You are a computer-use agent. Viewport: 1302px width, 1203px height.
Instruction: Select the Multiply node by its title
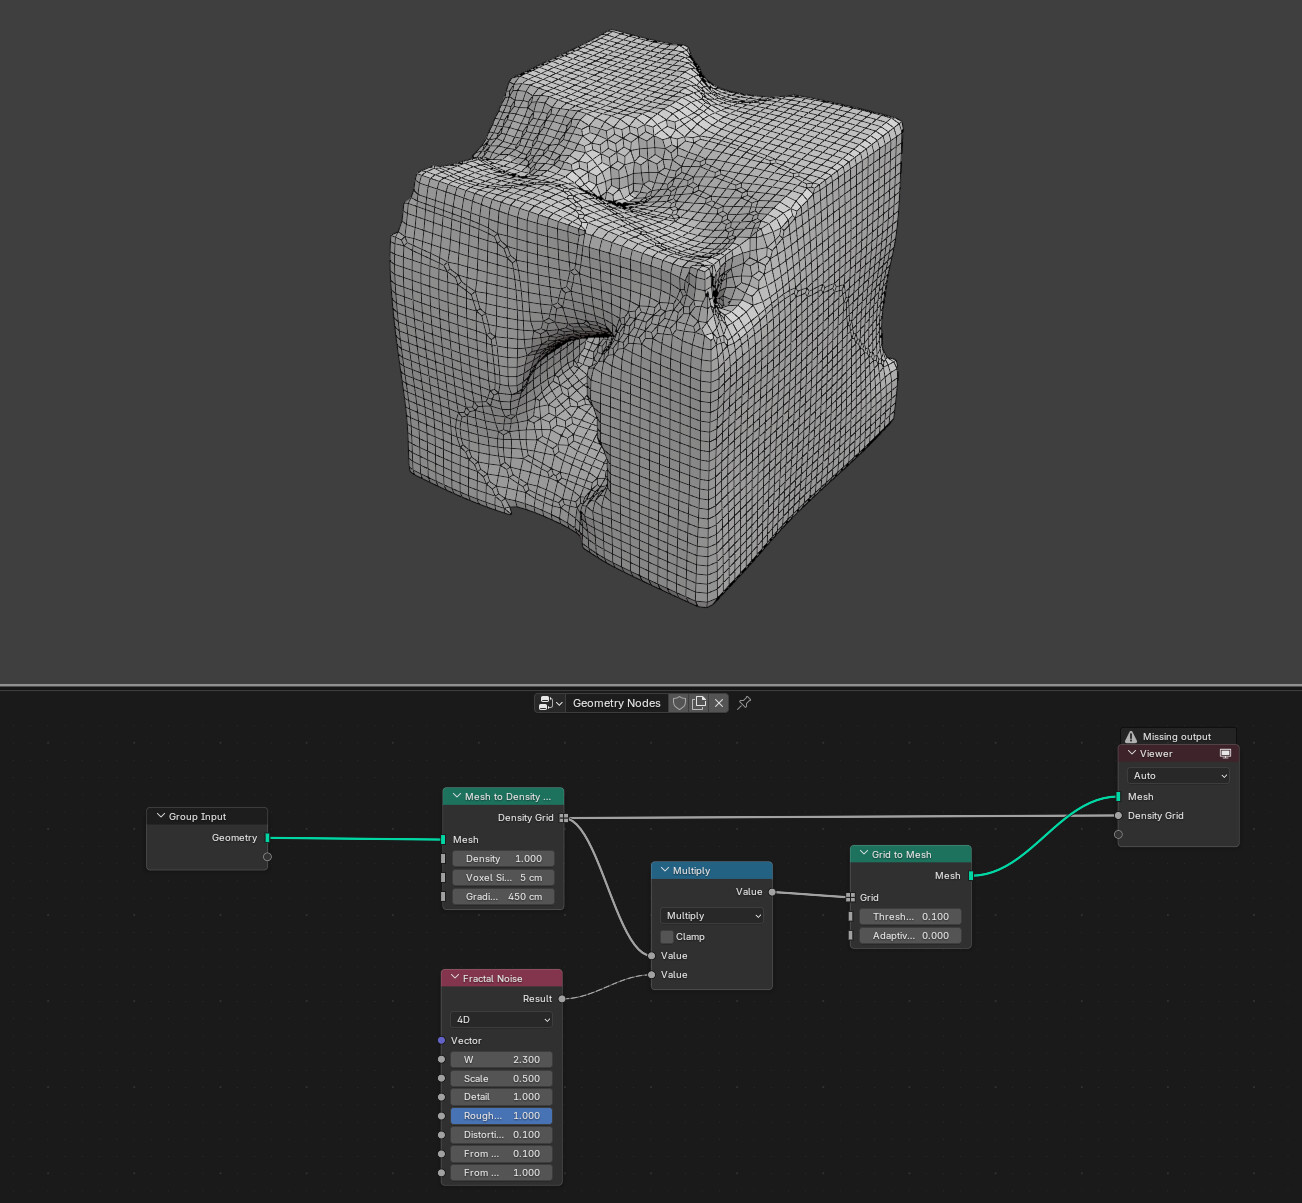pos(691,871)
